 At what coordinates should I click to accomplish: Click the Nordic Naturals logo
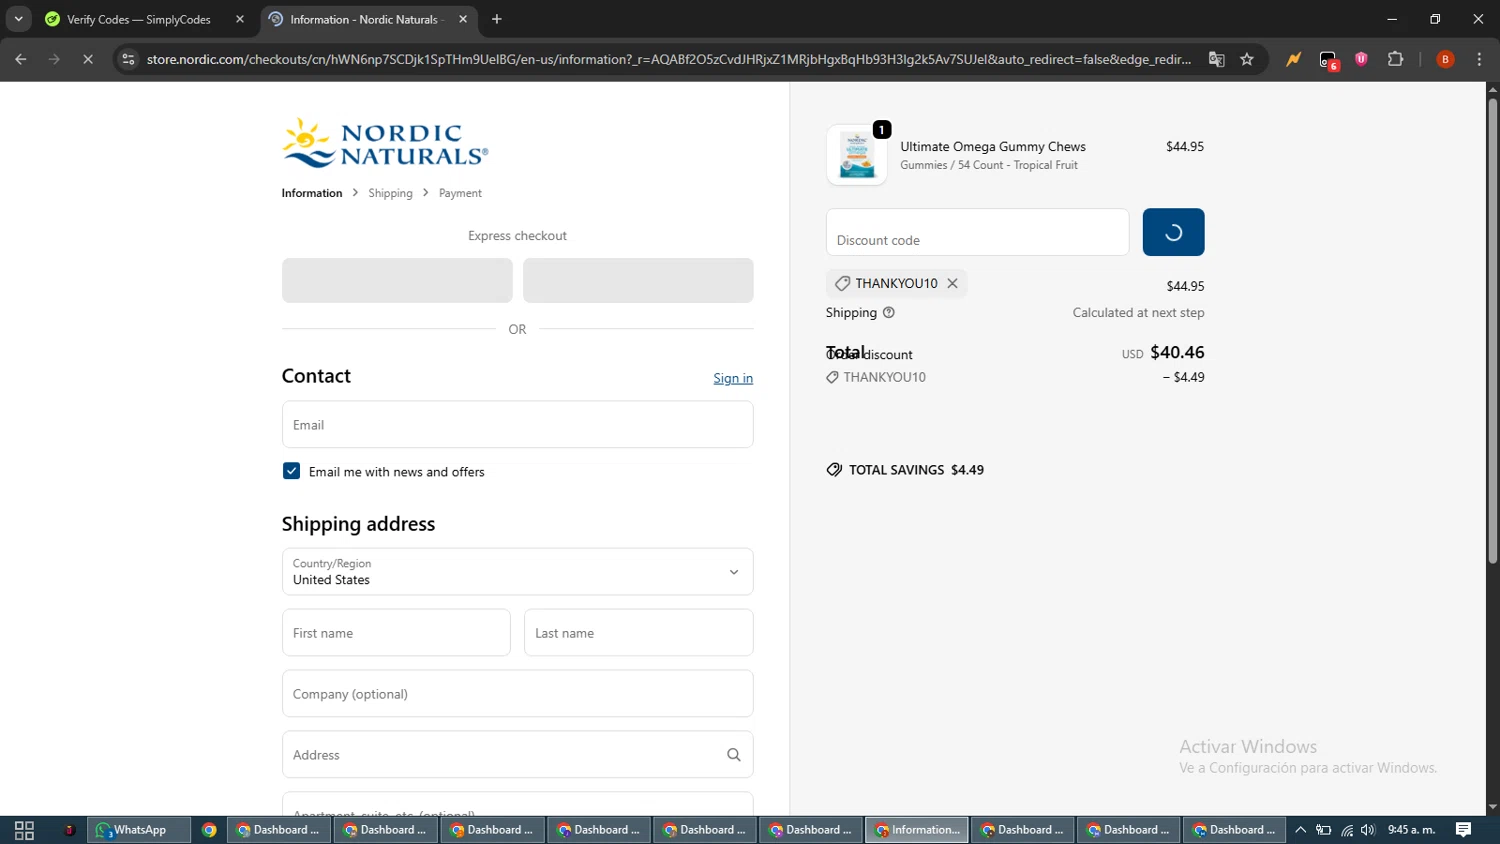click(385, 143)
